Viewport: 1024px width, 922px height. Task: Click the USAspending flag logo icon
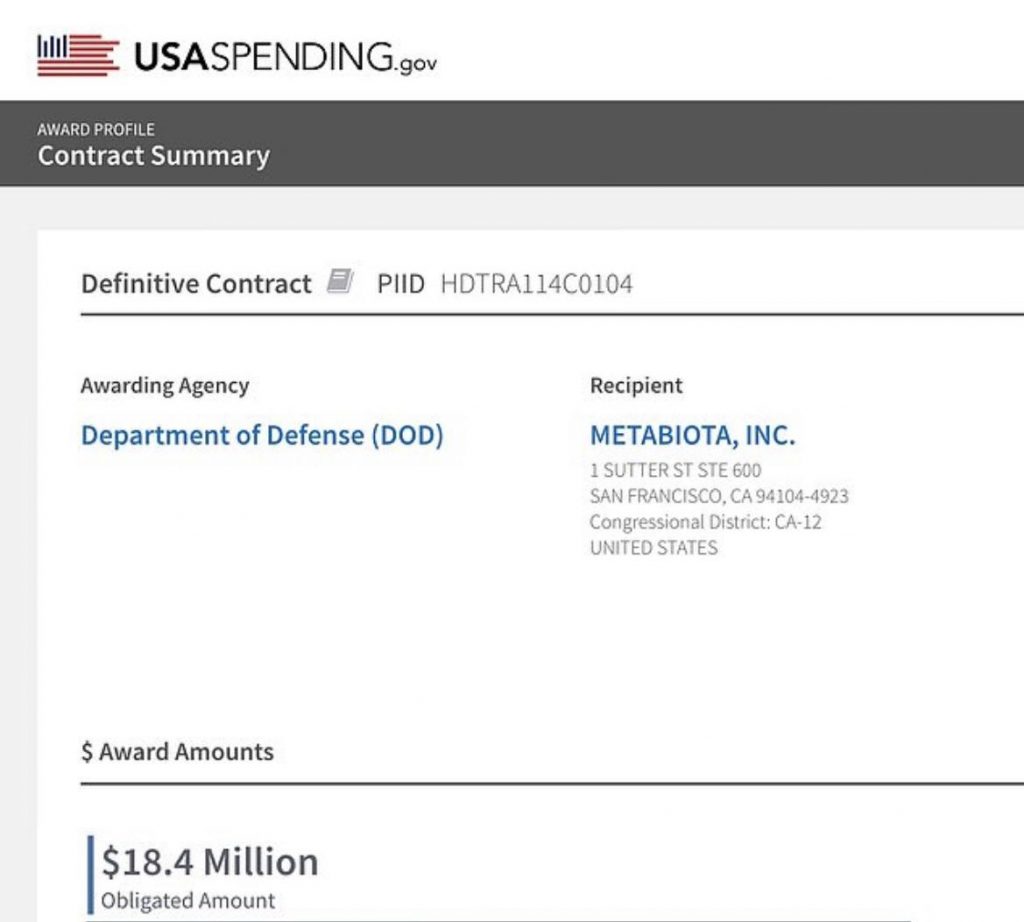78,55
